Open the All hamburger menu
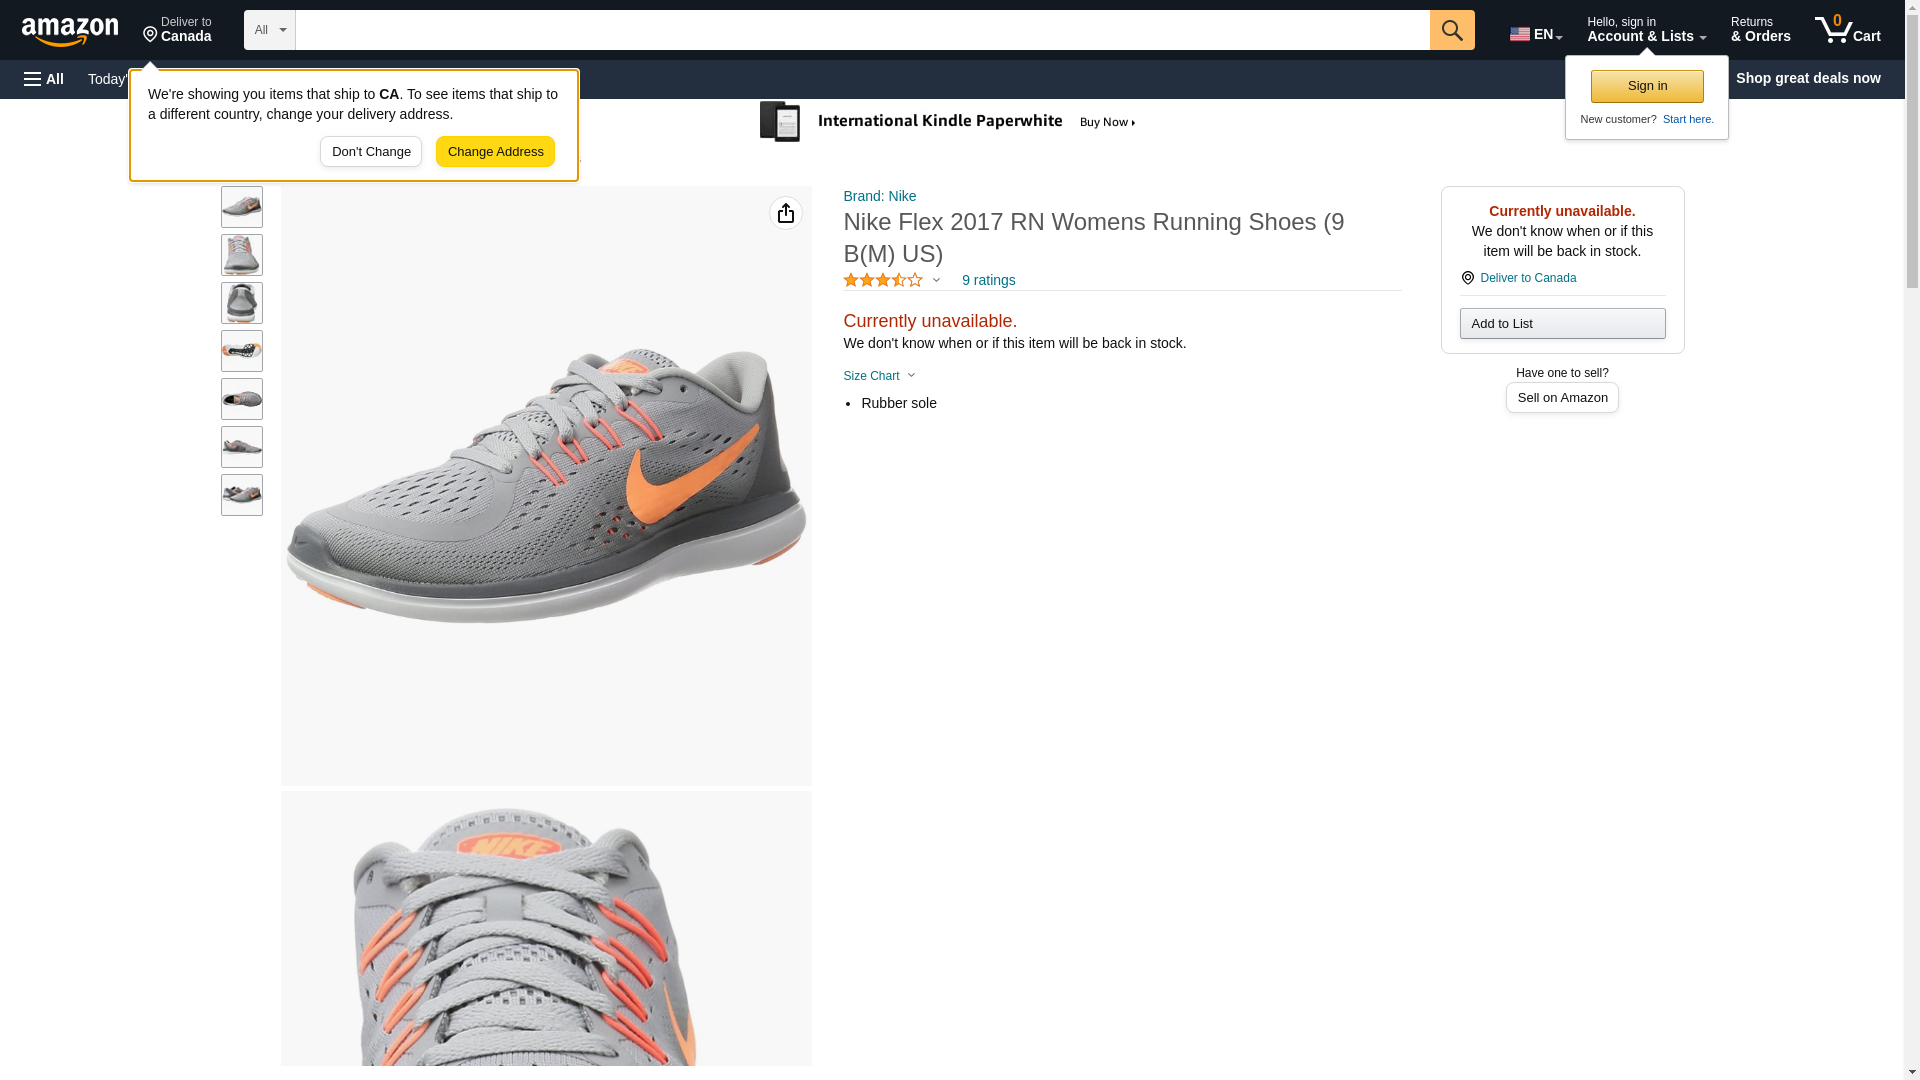The height and width of the screenshot is (1080, 1920). click(x=44, y=79)
